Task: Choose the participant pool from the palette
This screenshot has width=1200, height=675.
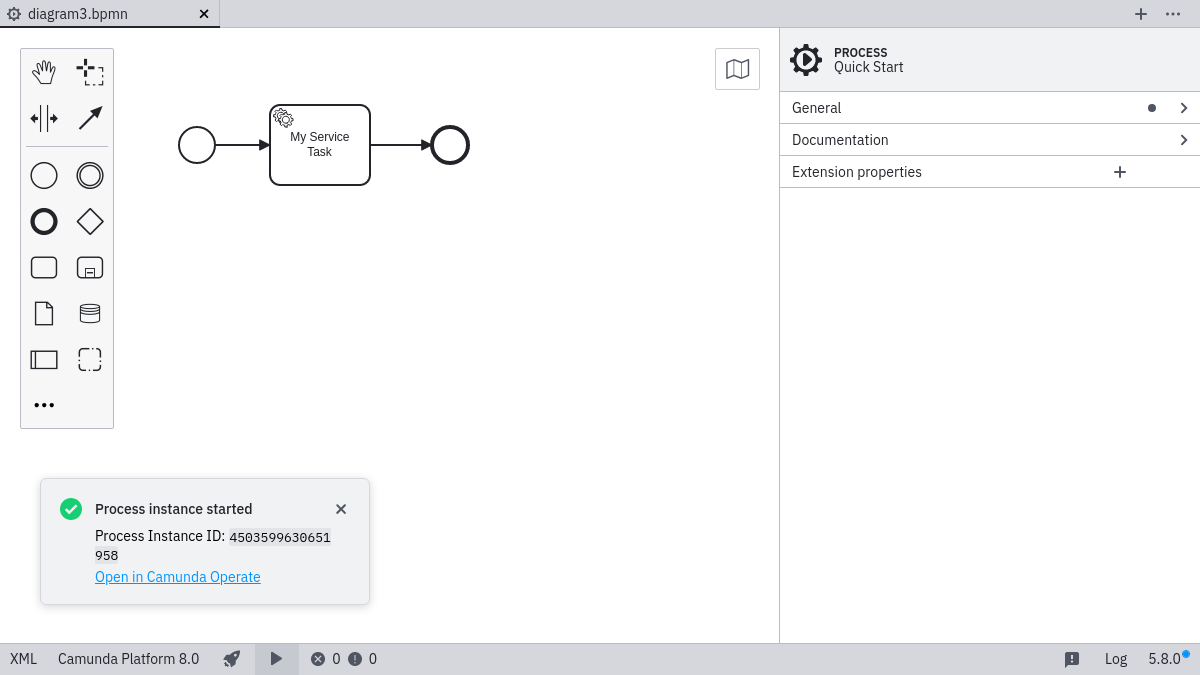Action: (x=44, y=359)
